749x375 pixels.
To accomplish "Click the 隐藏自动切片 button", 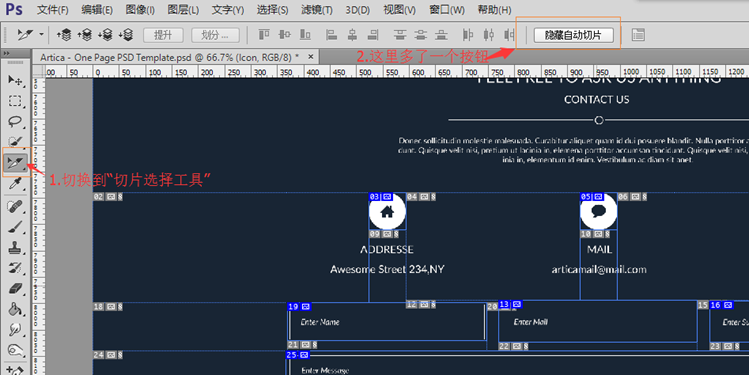I will pos(574,35).
